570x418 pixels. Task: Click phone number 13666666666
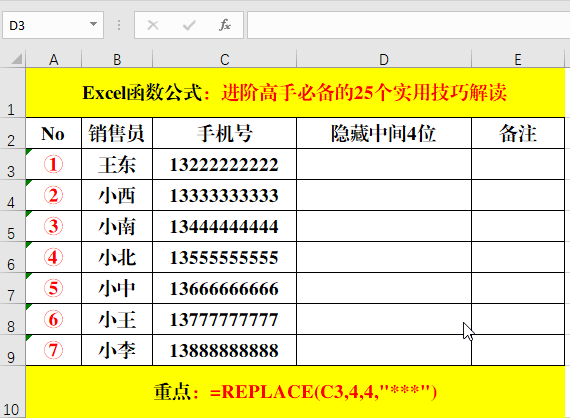pyautogui.click(x=225, y=288)
